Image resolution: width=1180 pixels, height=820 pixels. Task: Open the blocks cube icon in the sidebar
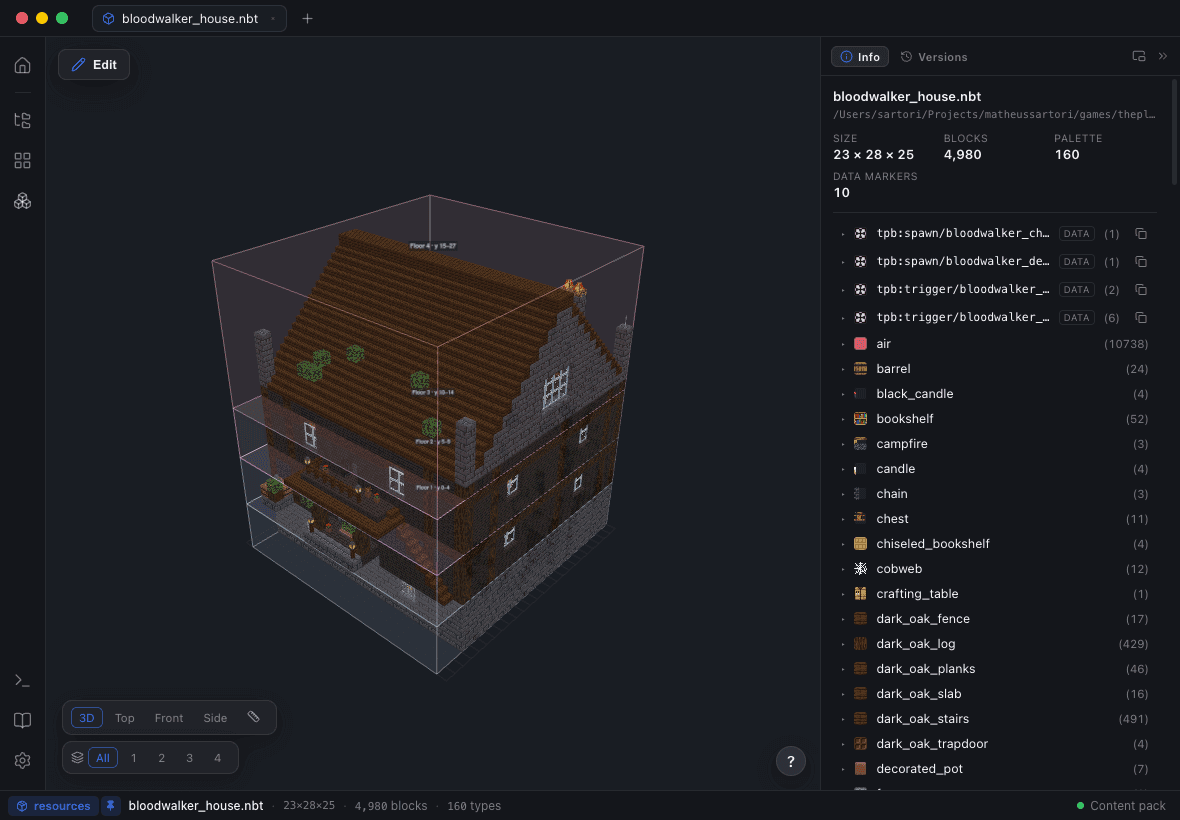pos(23,201)
